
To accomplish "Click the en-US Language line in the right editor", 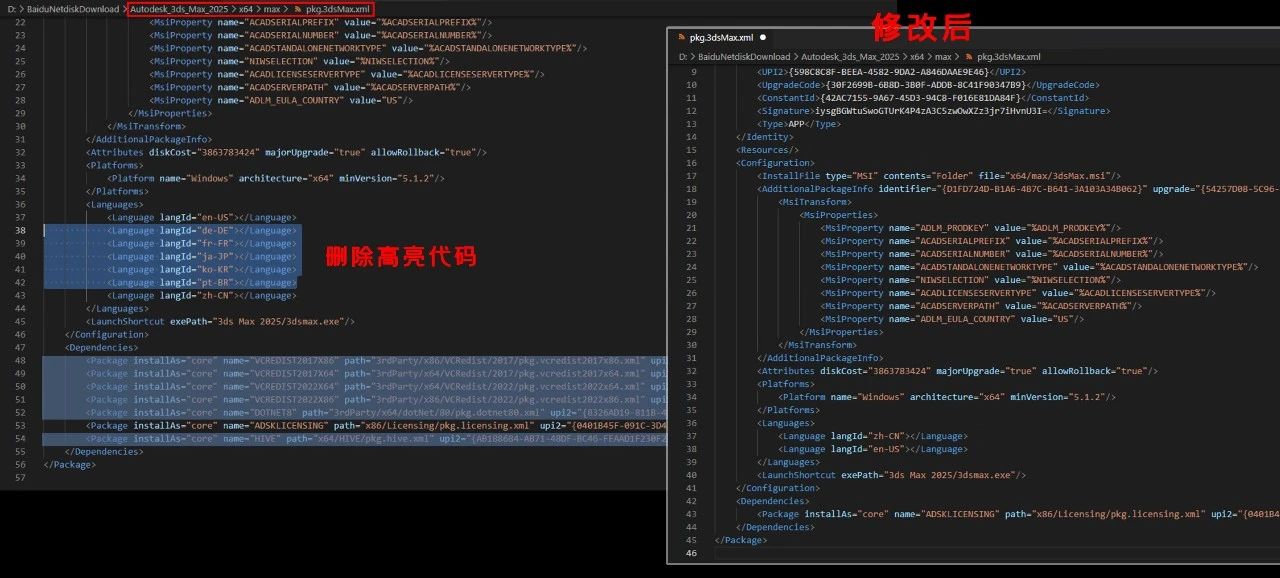I will [x=874, y=449].
